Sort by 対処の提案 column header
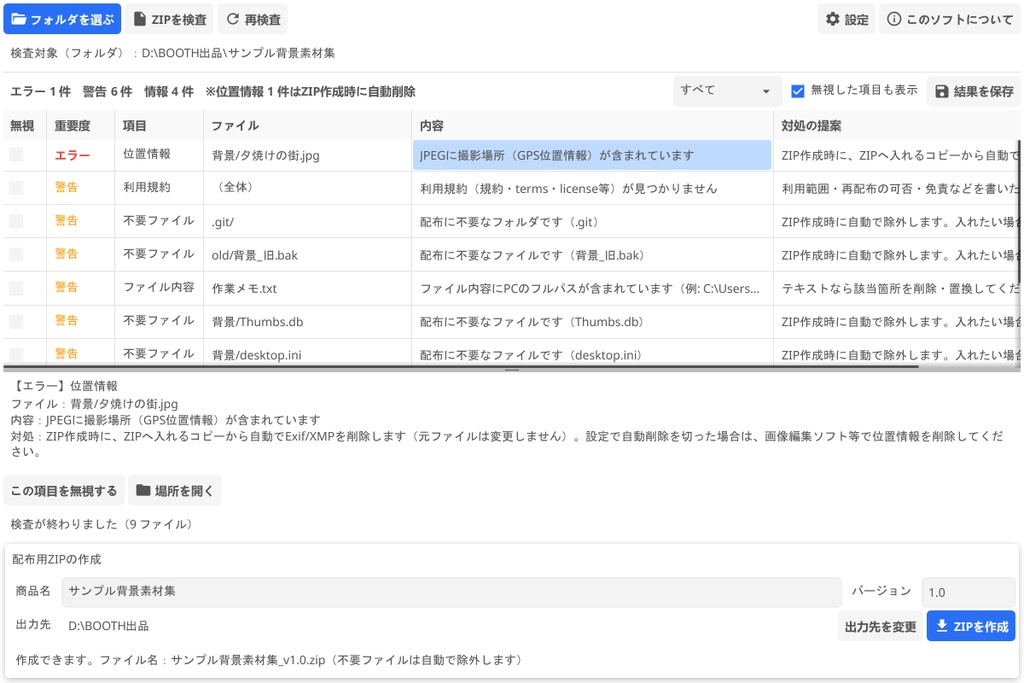1024x683 pixels. point(897,125)
